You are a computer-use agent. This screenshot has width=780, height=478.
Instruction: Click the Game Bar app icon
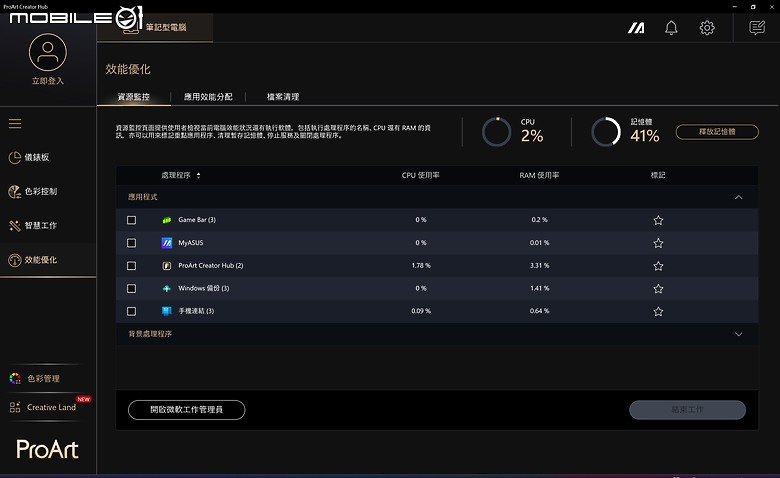[167, 220]
